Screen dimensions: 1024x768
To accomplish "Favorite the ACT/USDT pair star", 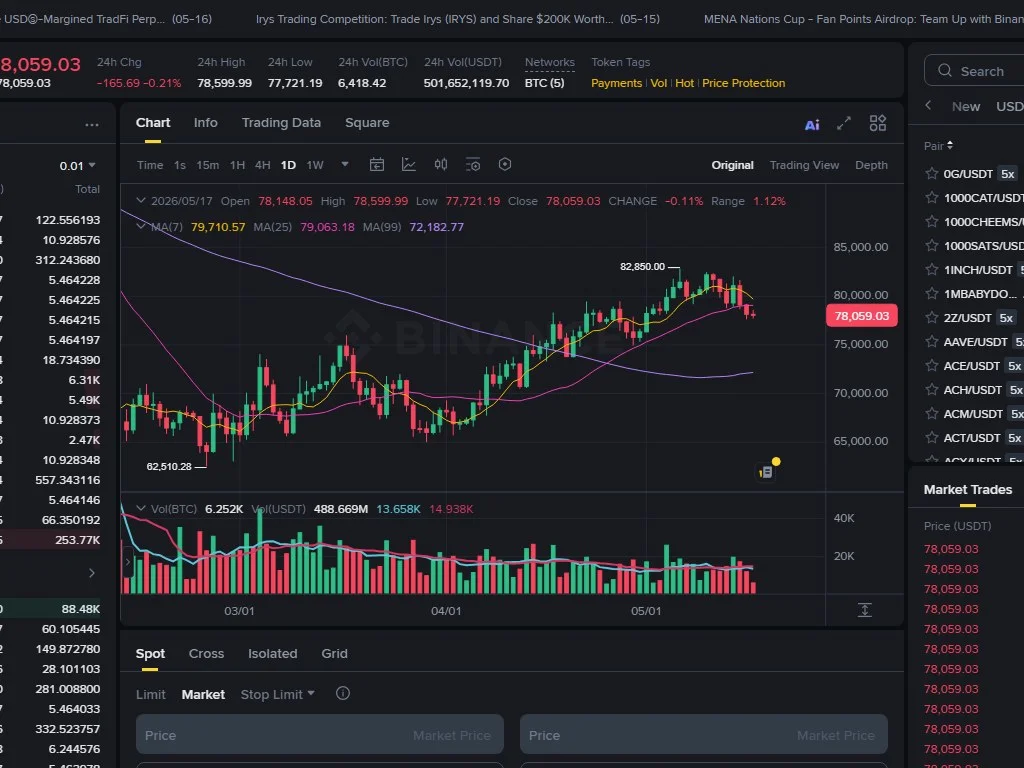I will (932, 438).
